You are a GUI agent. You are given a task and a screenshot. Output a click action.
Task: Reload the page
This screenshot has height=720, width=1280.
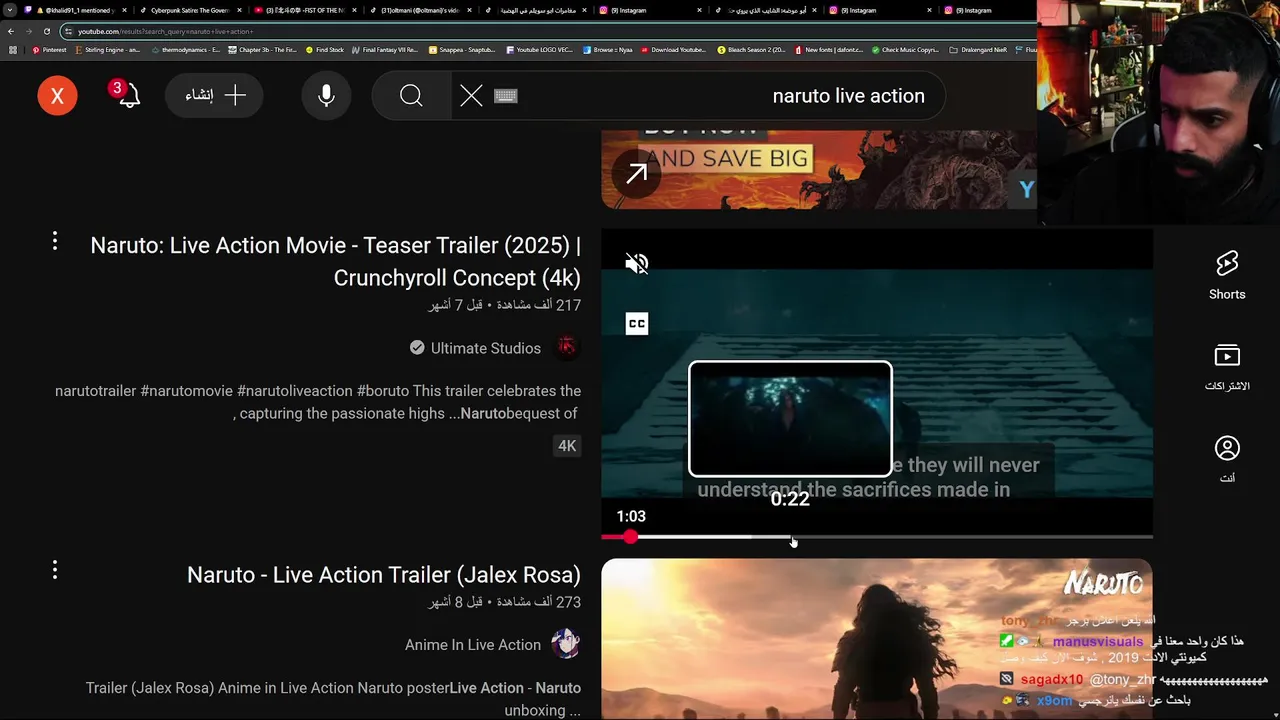(x=46, y=31)
